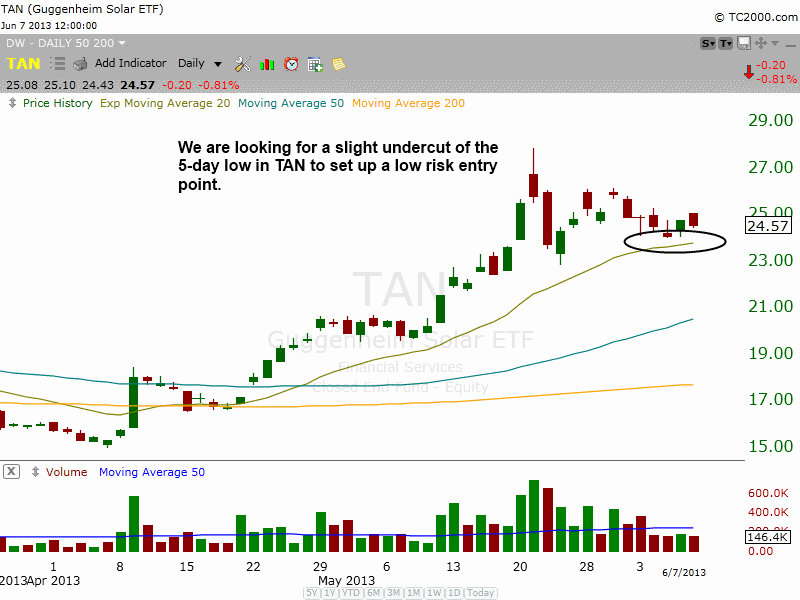Click the calendar-with-plus icon
Viewport: 800px width, 600px height.
[x=315, y=64]
